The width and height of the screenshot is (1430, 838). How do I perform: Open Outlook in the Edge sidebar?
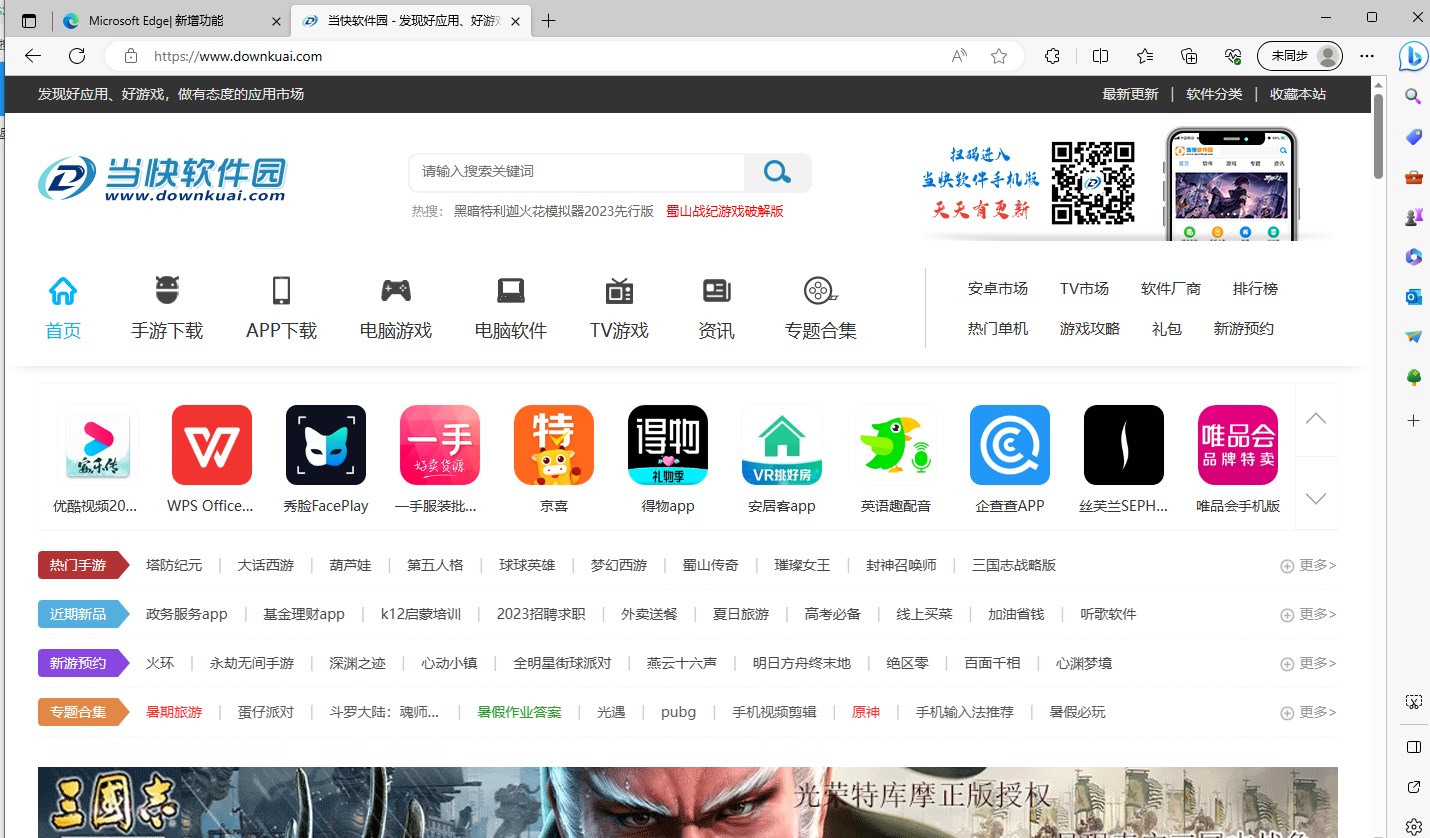point(1413,296)
